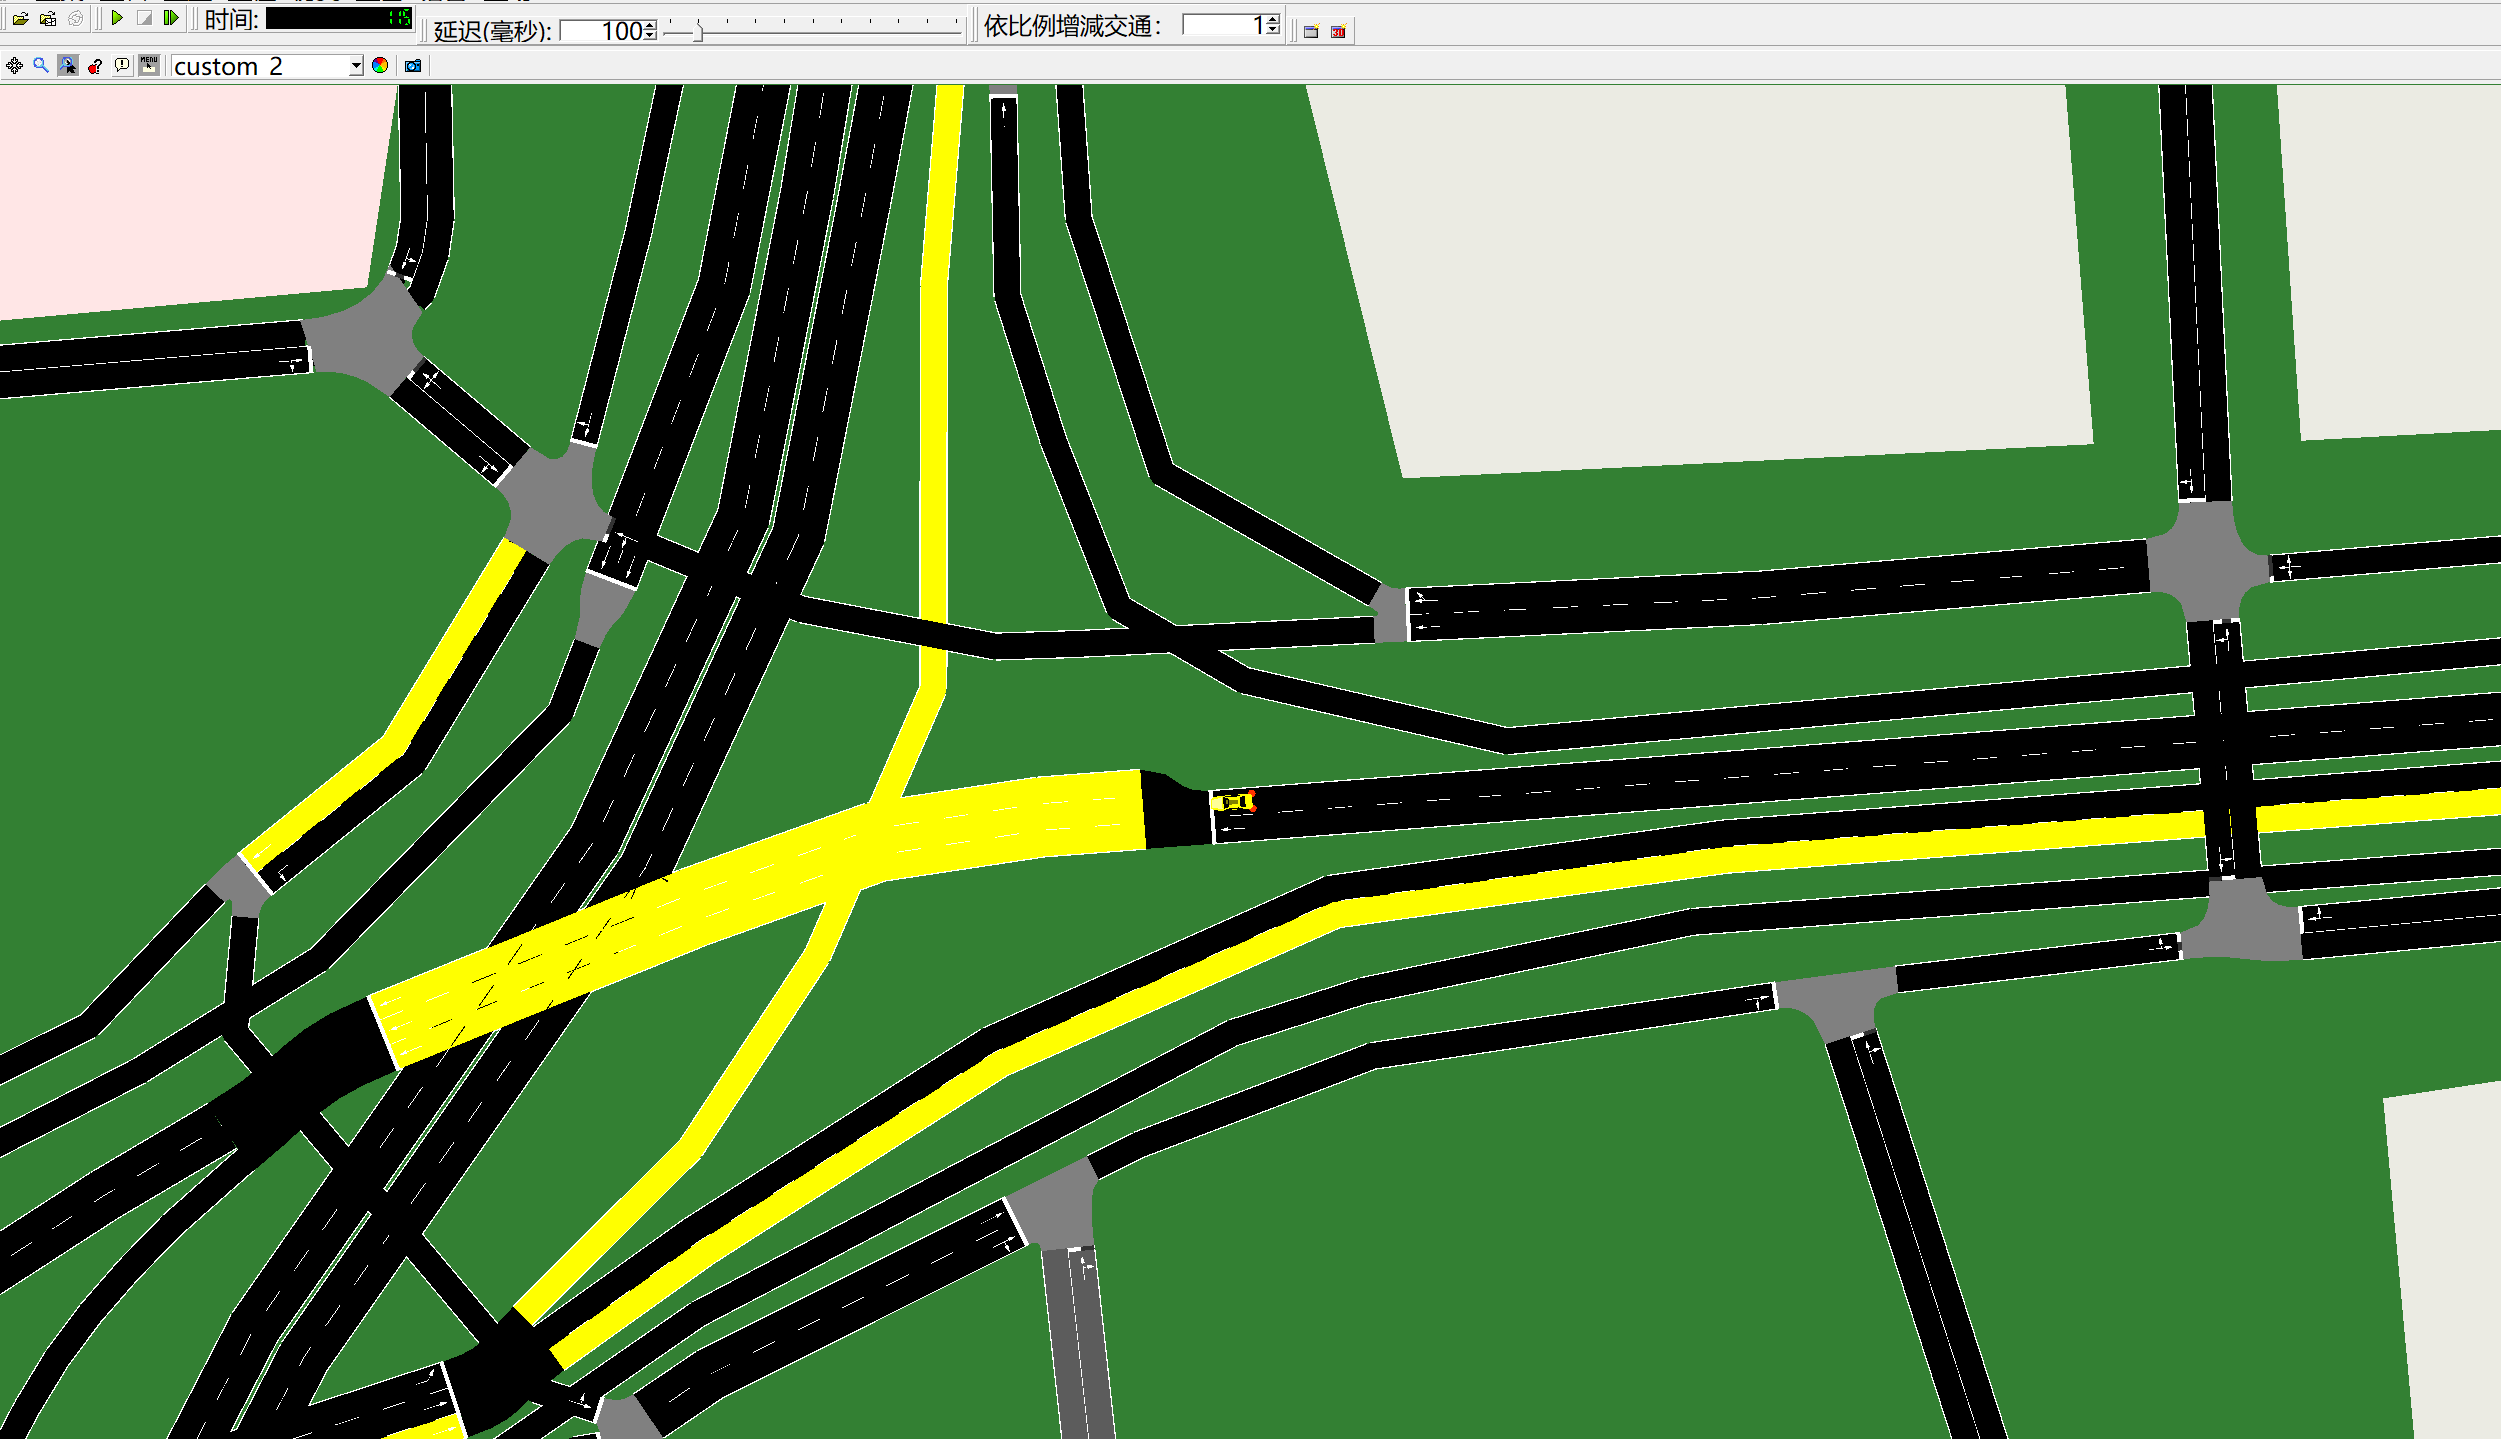The height and width of the screenshot is (1439, 2501).
Task: Toggle the red ball tooltip help icon
Action: [x=95, y=66]
